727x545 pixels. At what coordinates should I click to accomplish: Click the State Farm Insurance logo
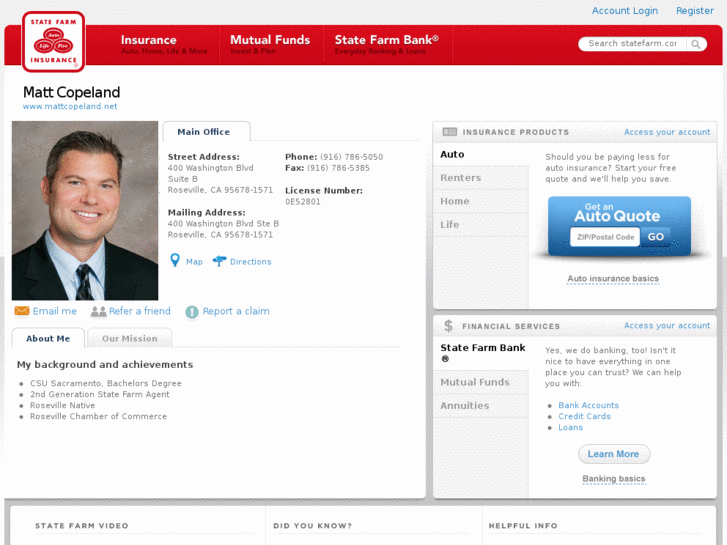53,42
